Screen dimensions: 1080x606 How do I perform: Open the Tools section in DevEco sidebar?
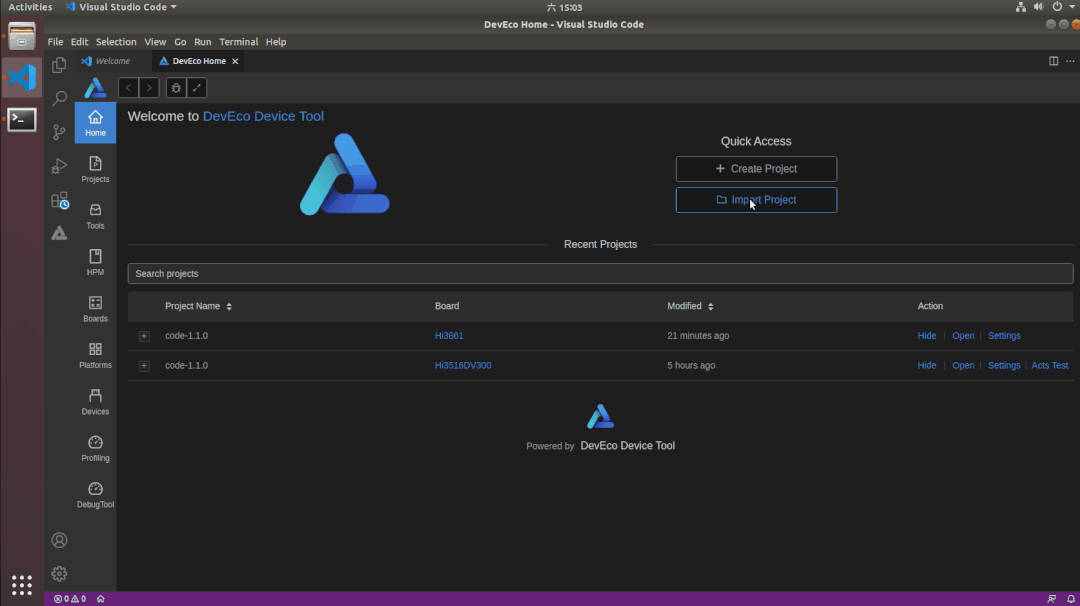tap(95, 216)
